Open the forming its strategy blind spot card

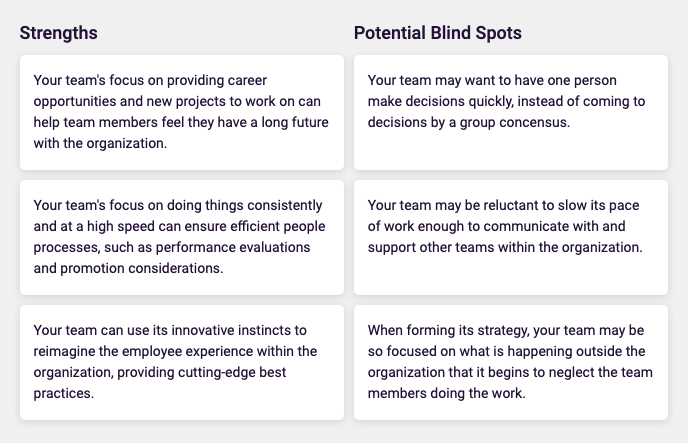[x=511, y=362]
